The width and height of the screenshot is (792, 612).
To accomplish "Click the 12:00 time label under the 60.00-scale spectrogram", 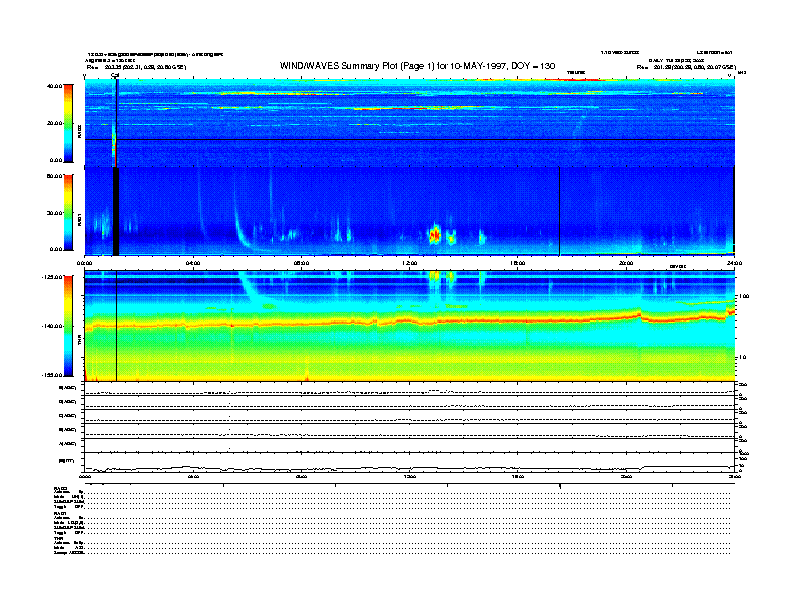I will click(x=409, y=263).
